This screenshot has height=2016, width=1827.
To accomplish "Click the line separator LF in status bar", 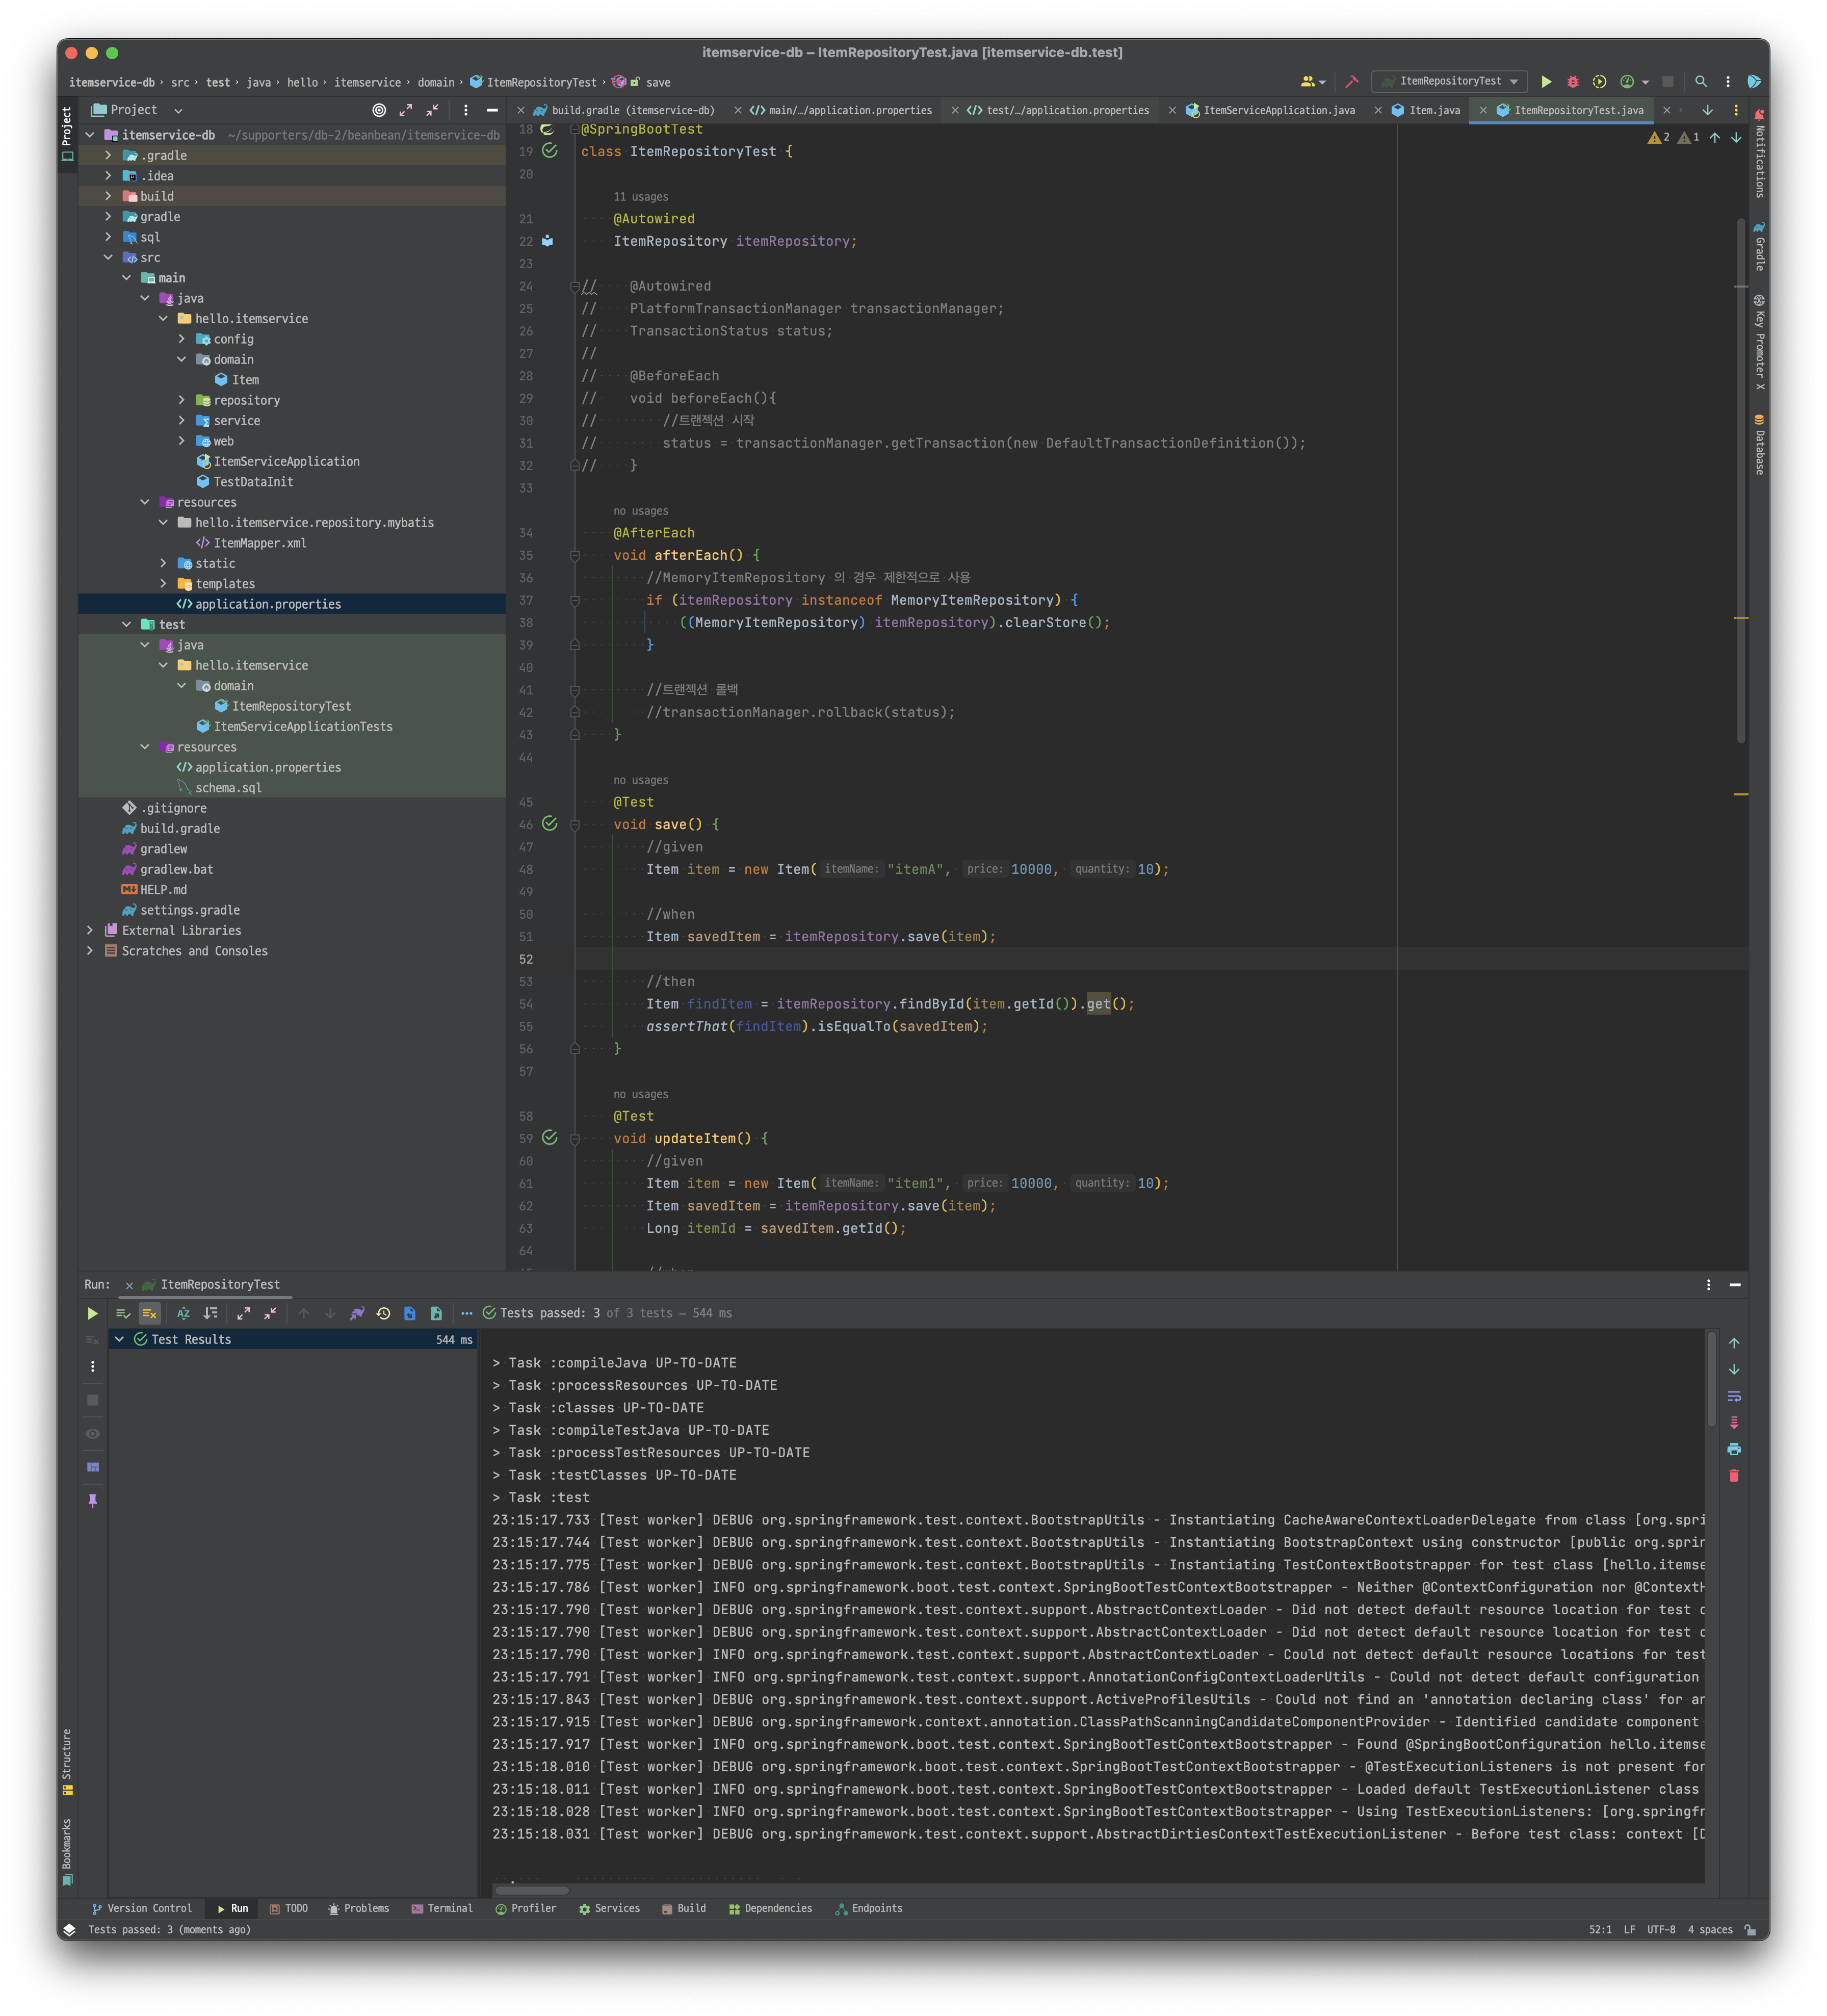I will point(1629,1930).
